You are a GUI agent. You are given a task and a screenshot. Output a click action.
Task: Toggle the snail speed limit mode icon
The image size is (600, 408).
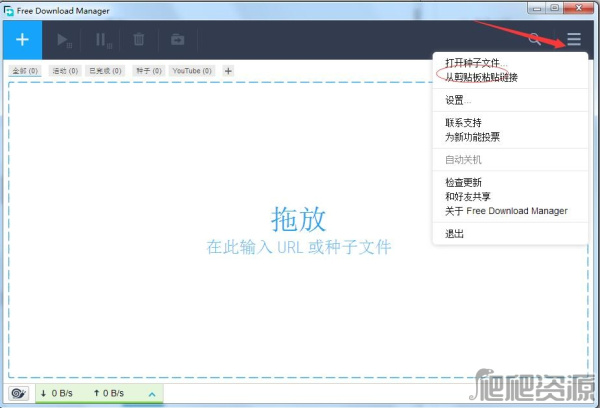(18, 393)
